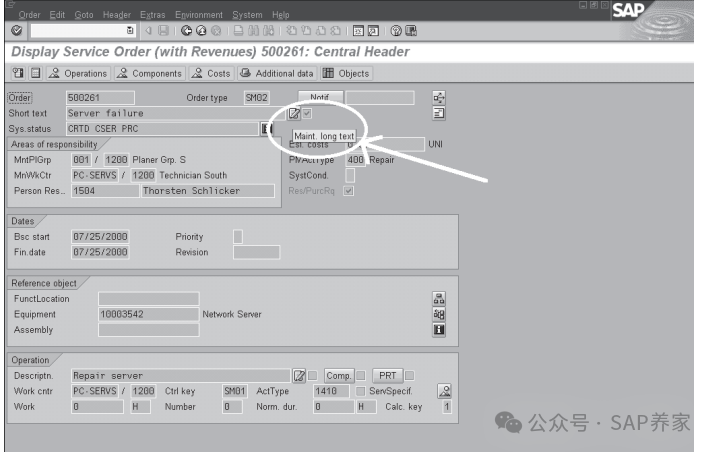Click the icon at right of Notif row
Image resolution: width=714 pixels, height=452 pixels.
pyautogui.click(x=439, y=97)
